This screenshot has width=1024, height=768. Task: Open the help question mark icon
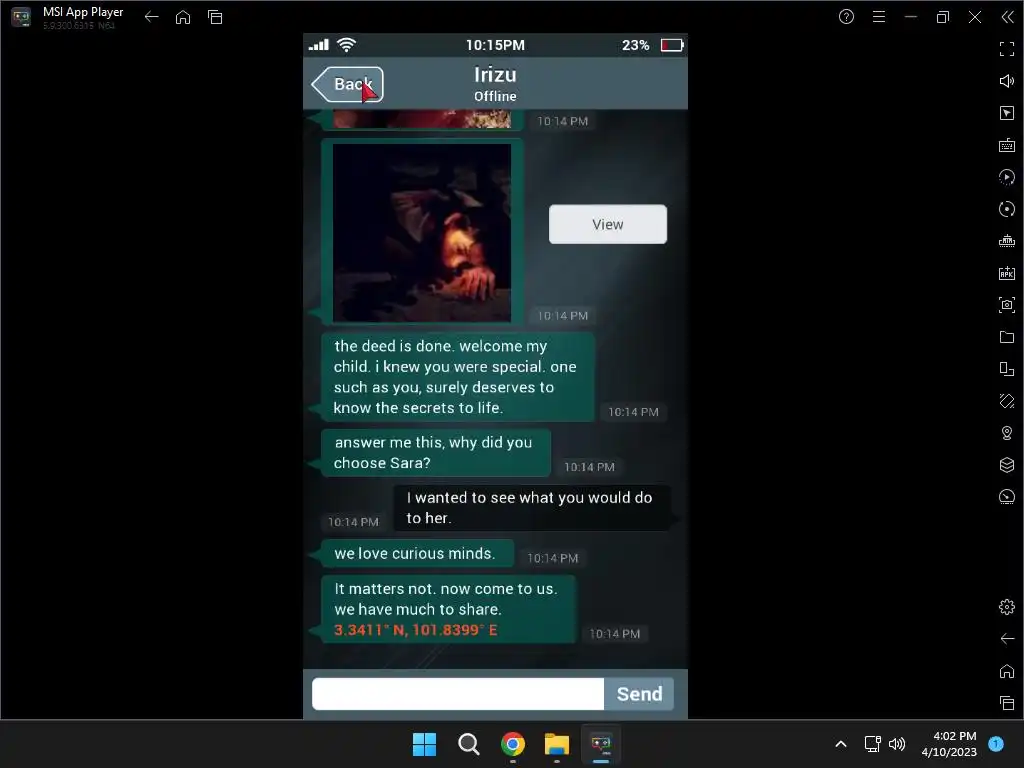pos(846,17)
